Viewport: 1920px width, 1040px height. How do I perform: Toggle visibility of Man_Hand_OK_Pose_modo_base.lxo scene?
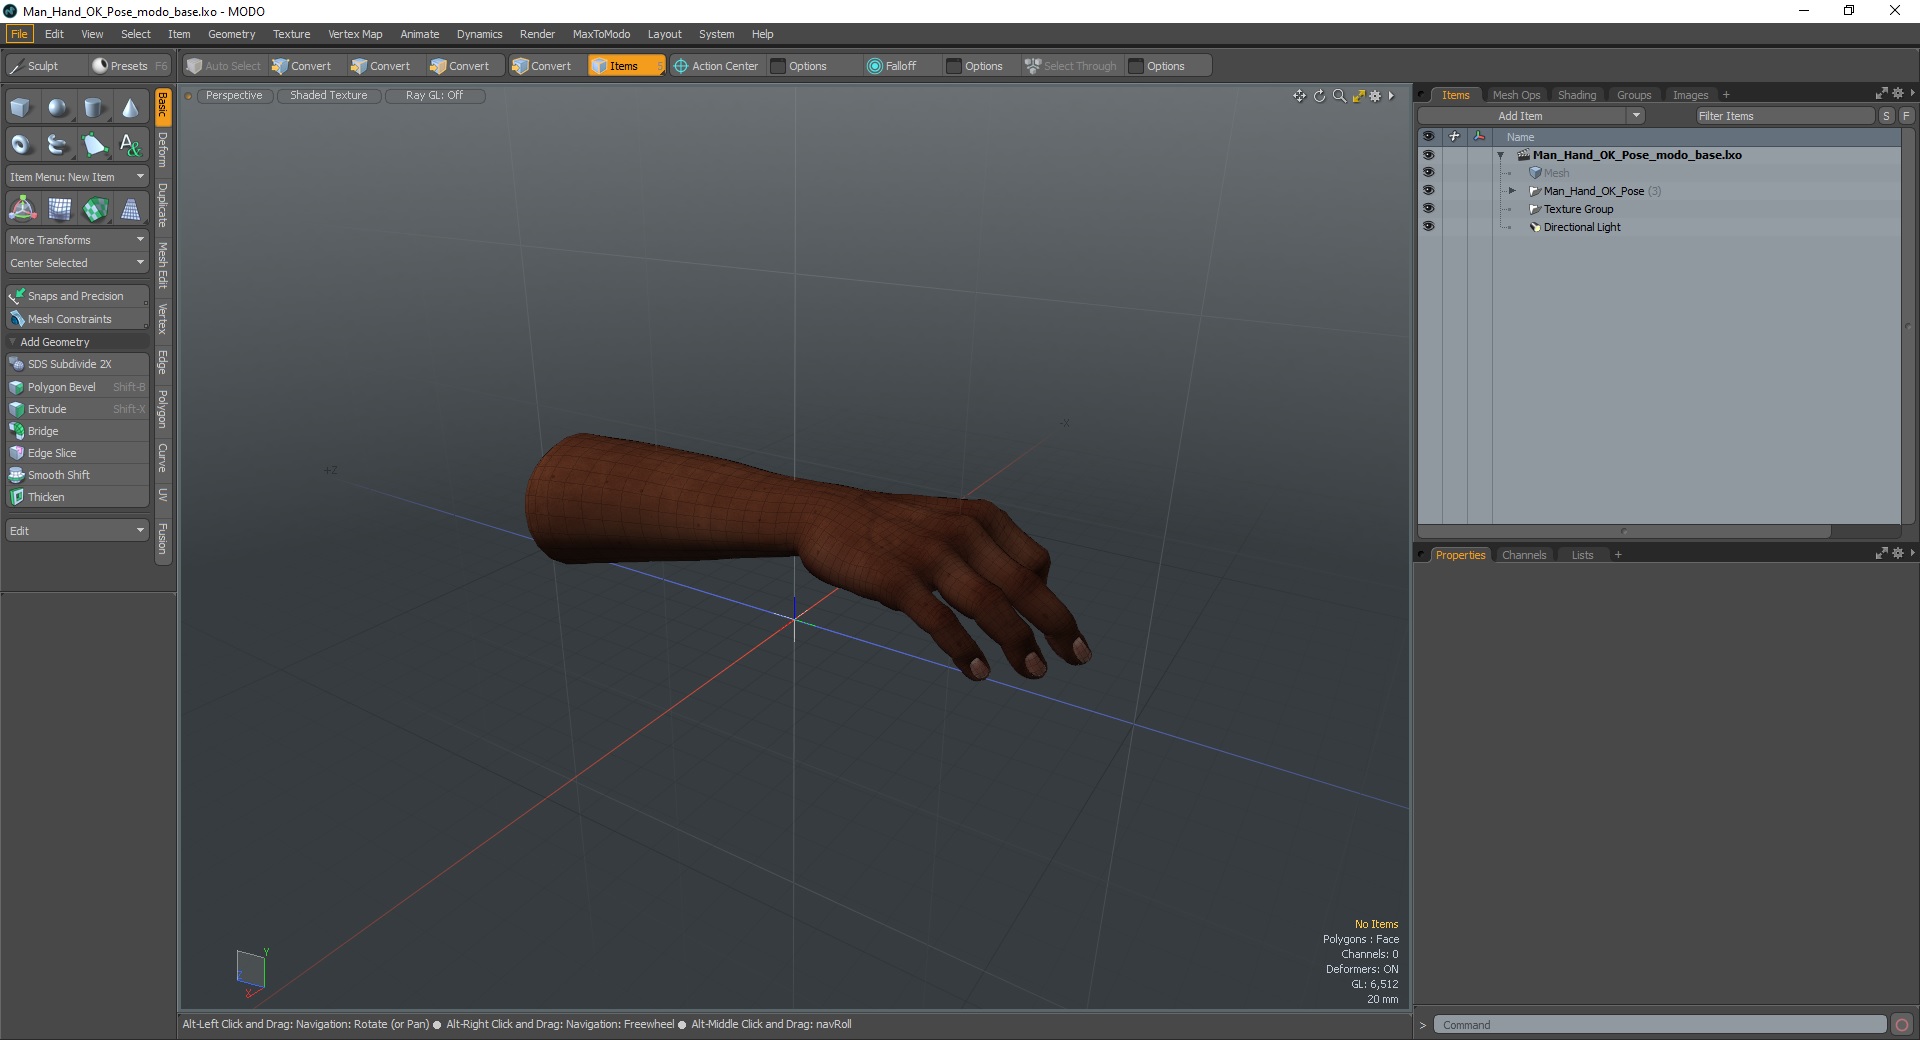click(x=1428, y=155)
